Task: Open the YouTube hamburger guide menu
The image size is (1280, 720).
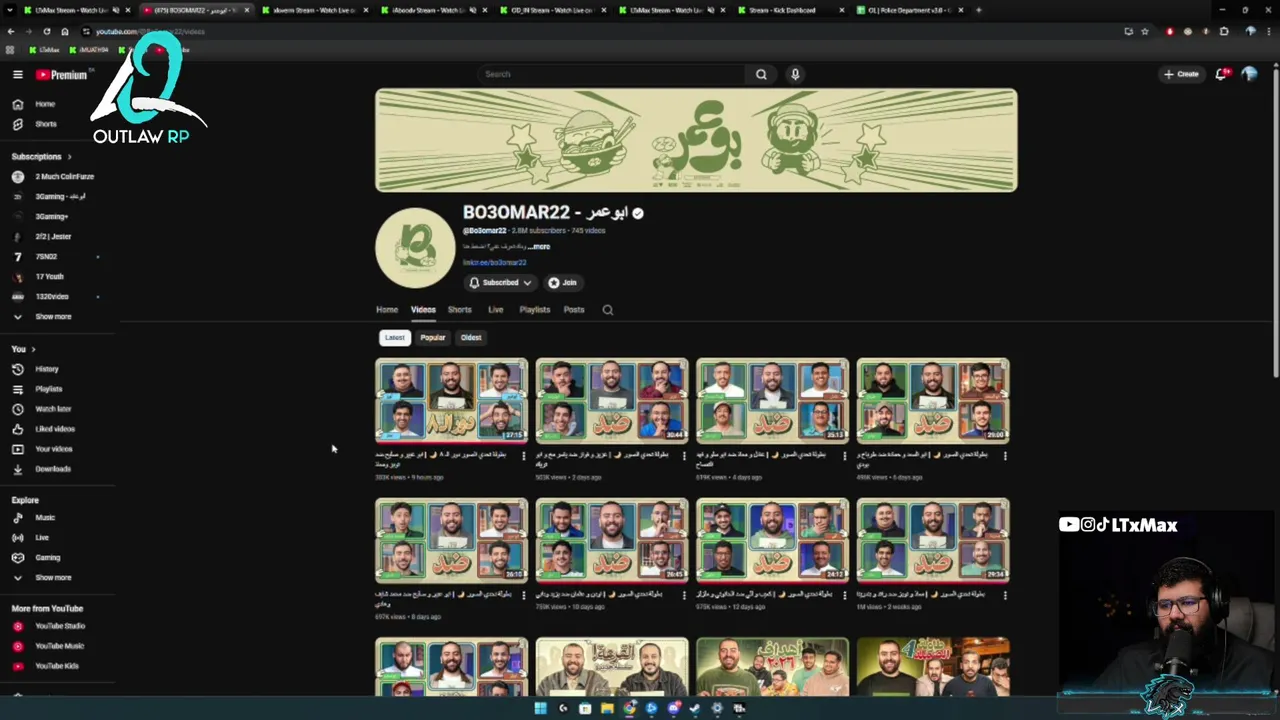Action: pos(17,74)
